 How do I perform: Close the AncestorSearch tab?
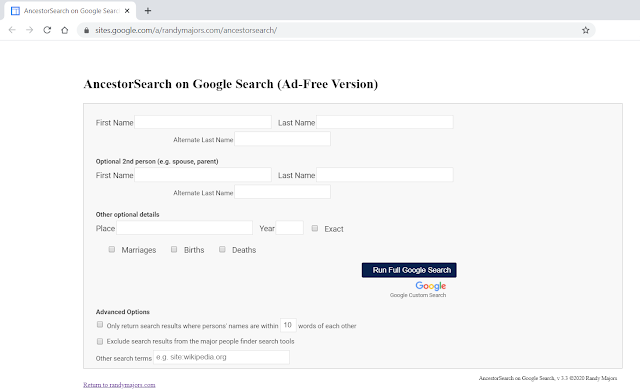tap(127, 11)
